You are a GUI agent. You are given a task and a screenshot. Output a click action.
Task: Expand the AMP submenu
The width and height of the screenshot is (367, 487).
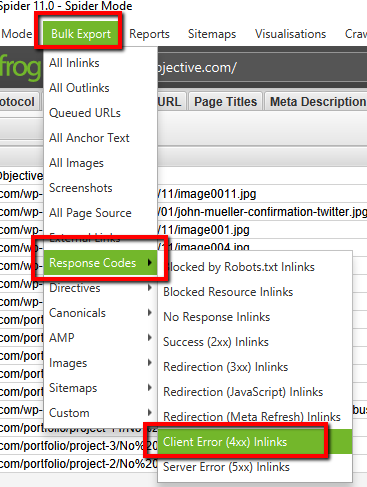click(100, 338)
